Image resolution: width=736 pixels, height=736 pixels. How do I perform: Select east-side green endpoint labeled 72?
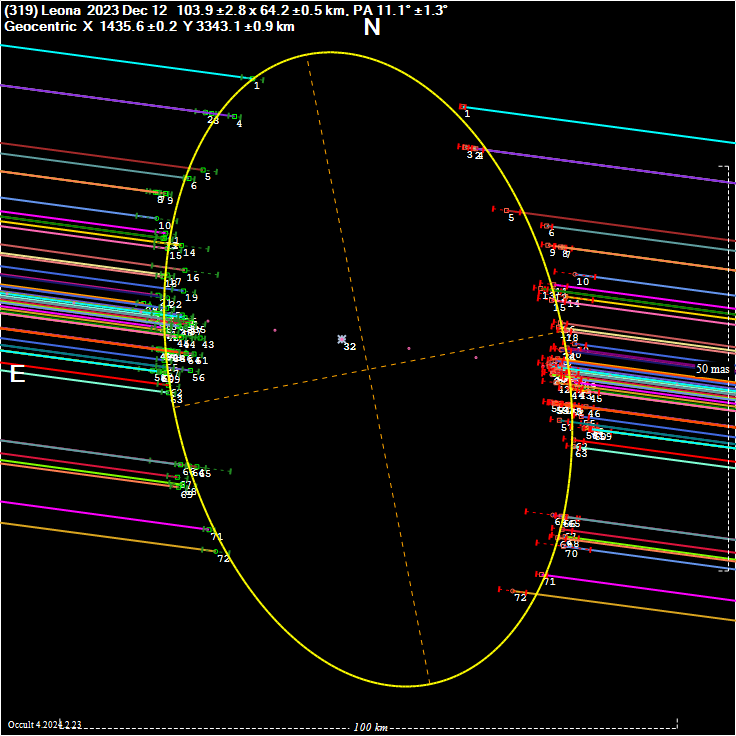pyautogui.click(x=215, y=552)
